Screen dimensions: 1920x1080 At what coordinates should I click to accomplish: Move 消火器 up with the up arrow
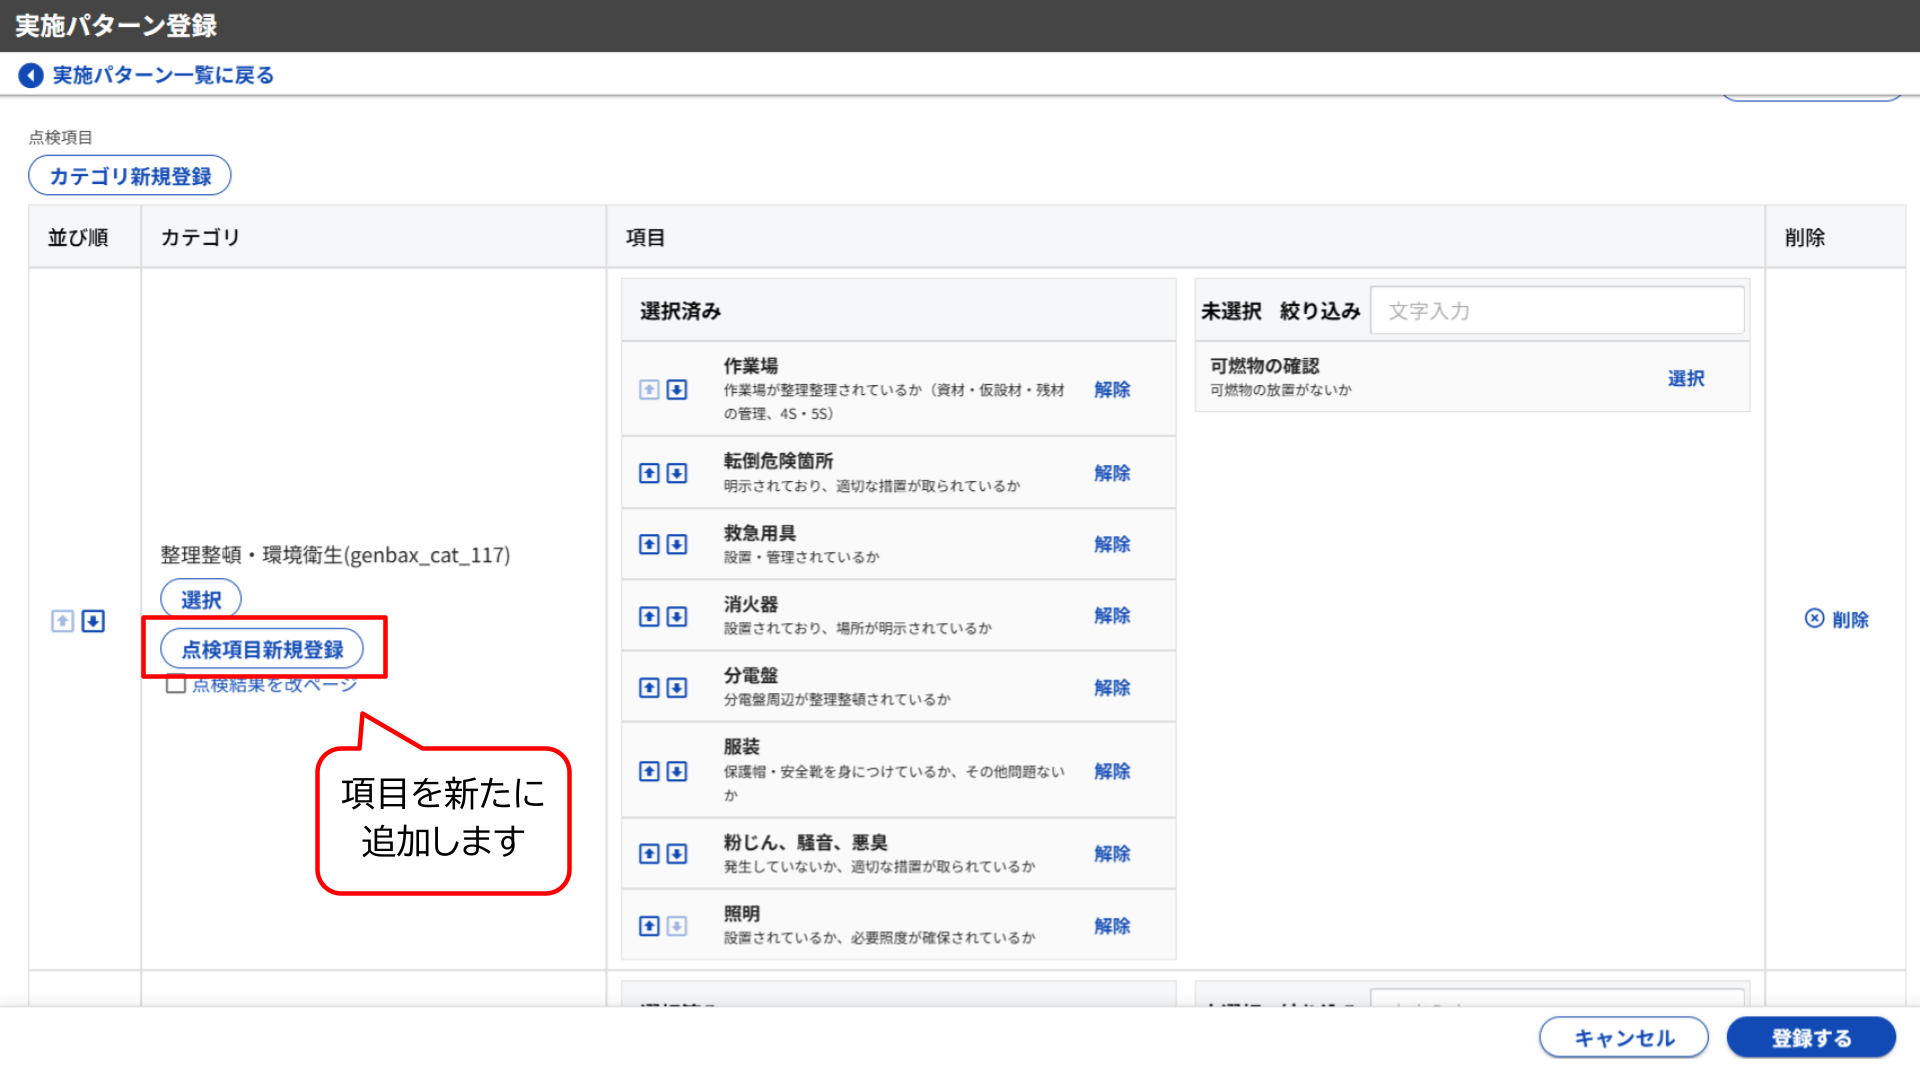648,616
